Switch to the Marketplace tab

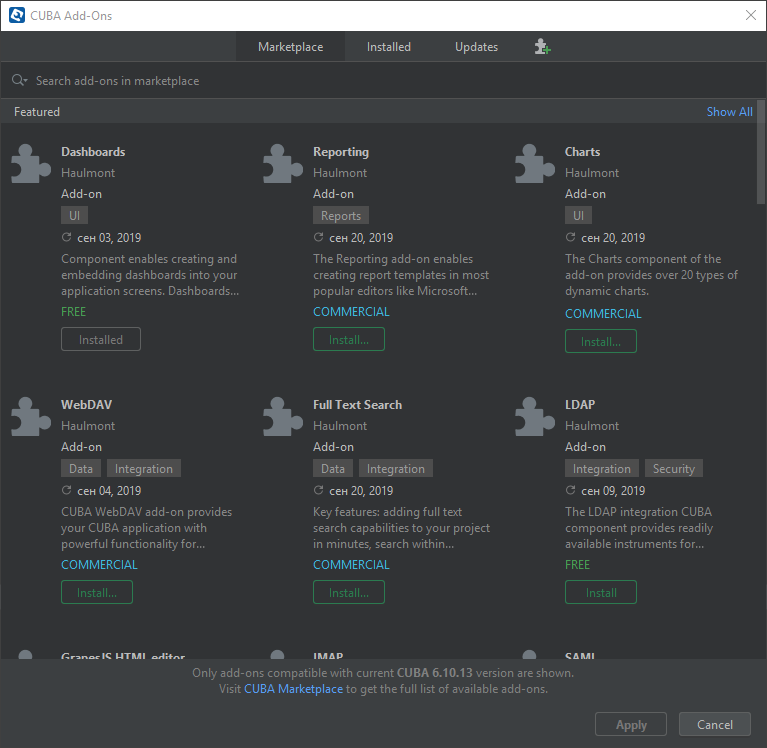pos(291,47)
